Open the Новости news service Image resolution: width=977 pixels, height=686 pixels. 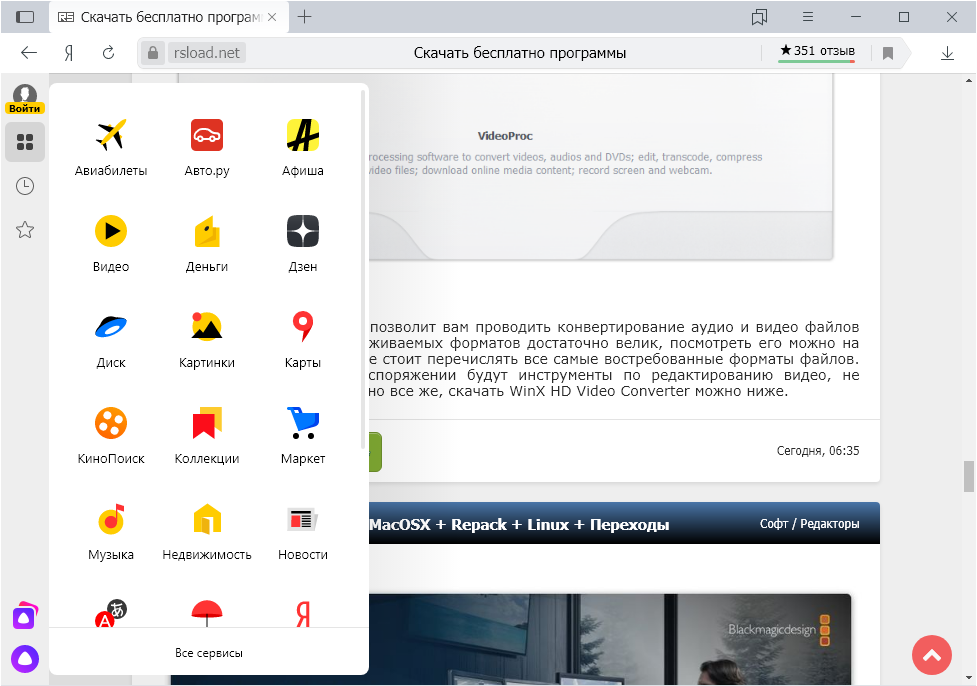(x=303, y=531)
